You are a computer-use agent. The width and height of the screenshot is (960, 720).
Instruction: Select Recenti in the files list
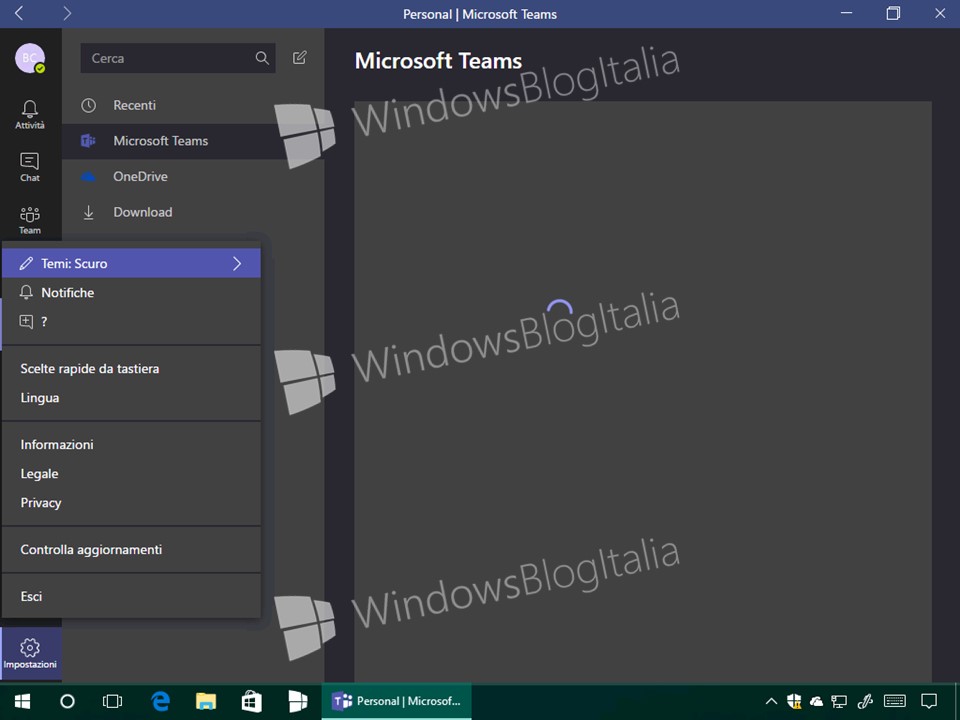pos(193,105)
